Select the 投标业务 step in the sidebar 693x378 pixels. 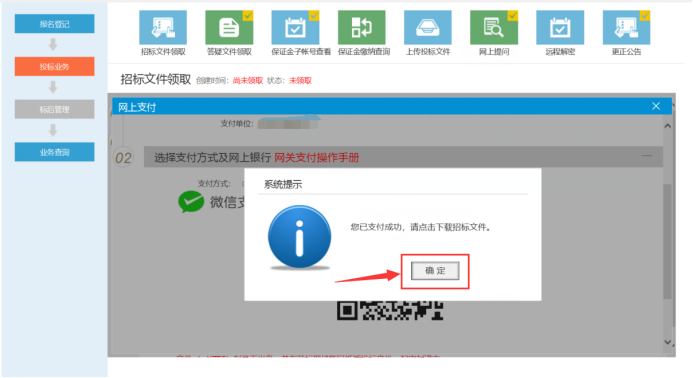pos(54,66)
